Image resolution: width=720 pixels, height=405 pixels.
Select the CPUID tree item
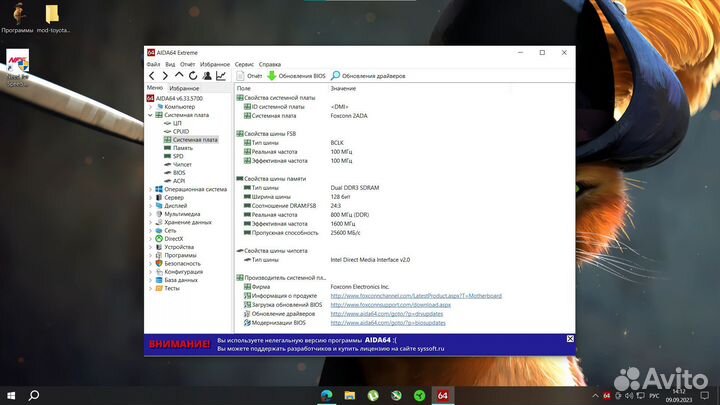pyautogui.click(x=176, y=131)
